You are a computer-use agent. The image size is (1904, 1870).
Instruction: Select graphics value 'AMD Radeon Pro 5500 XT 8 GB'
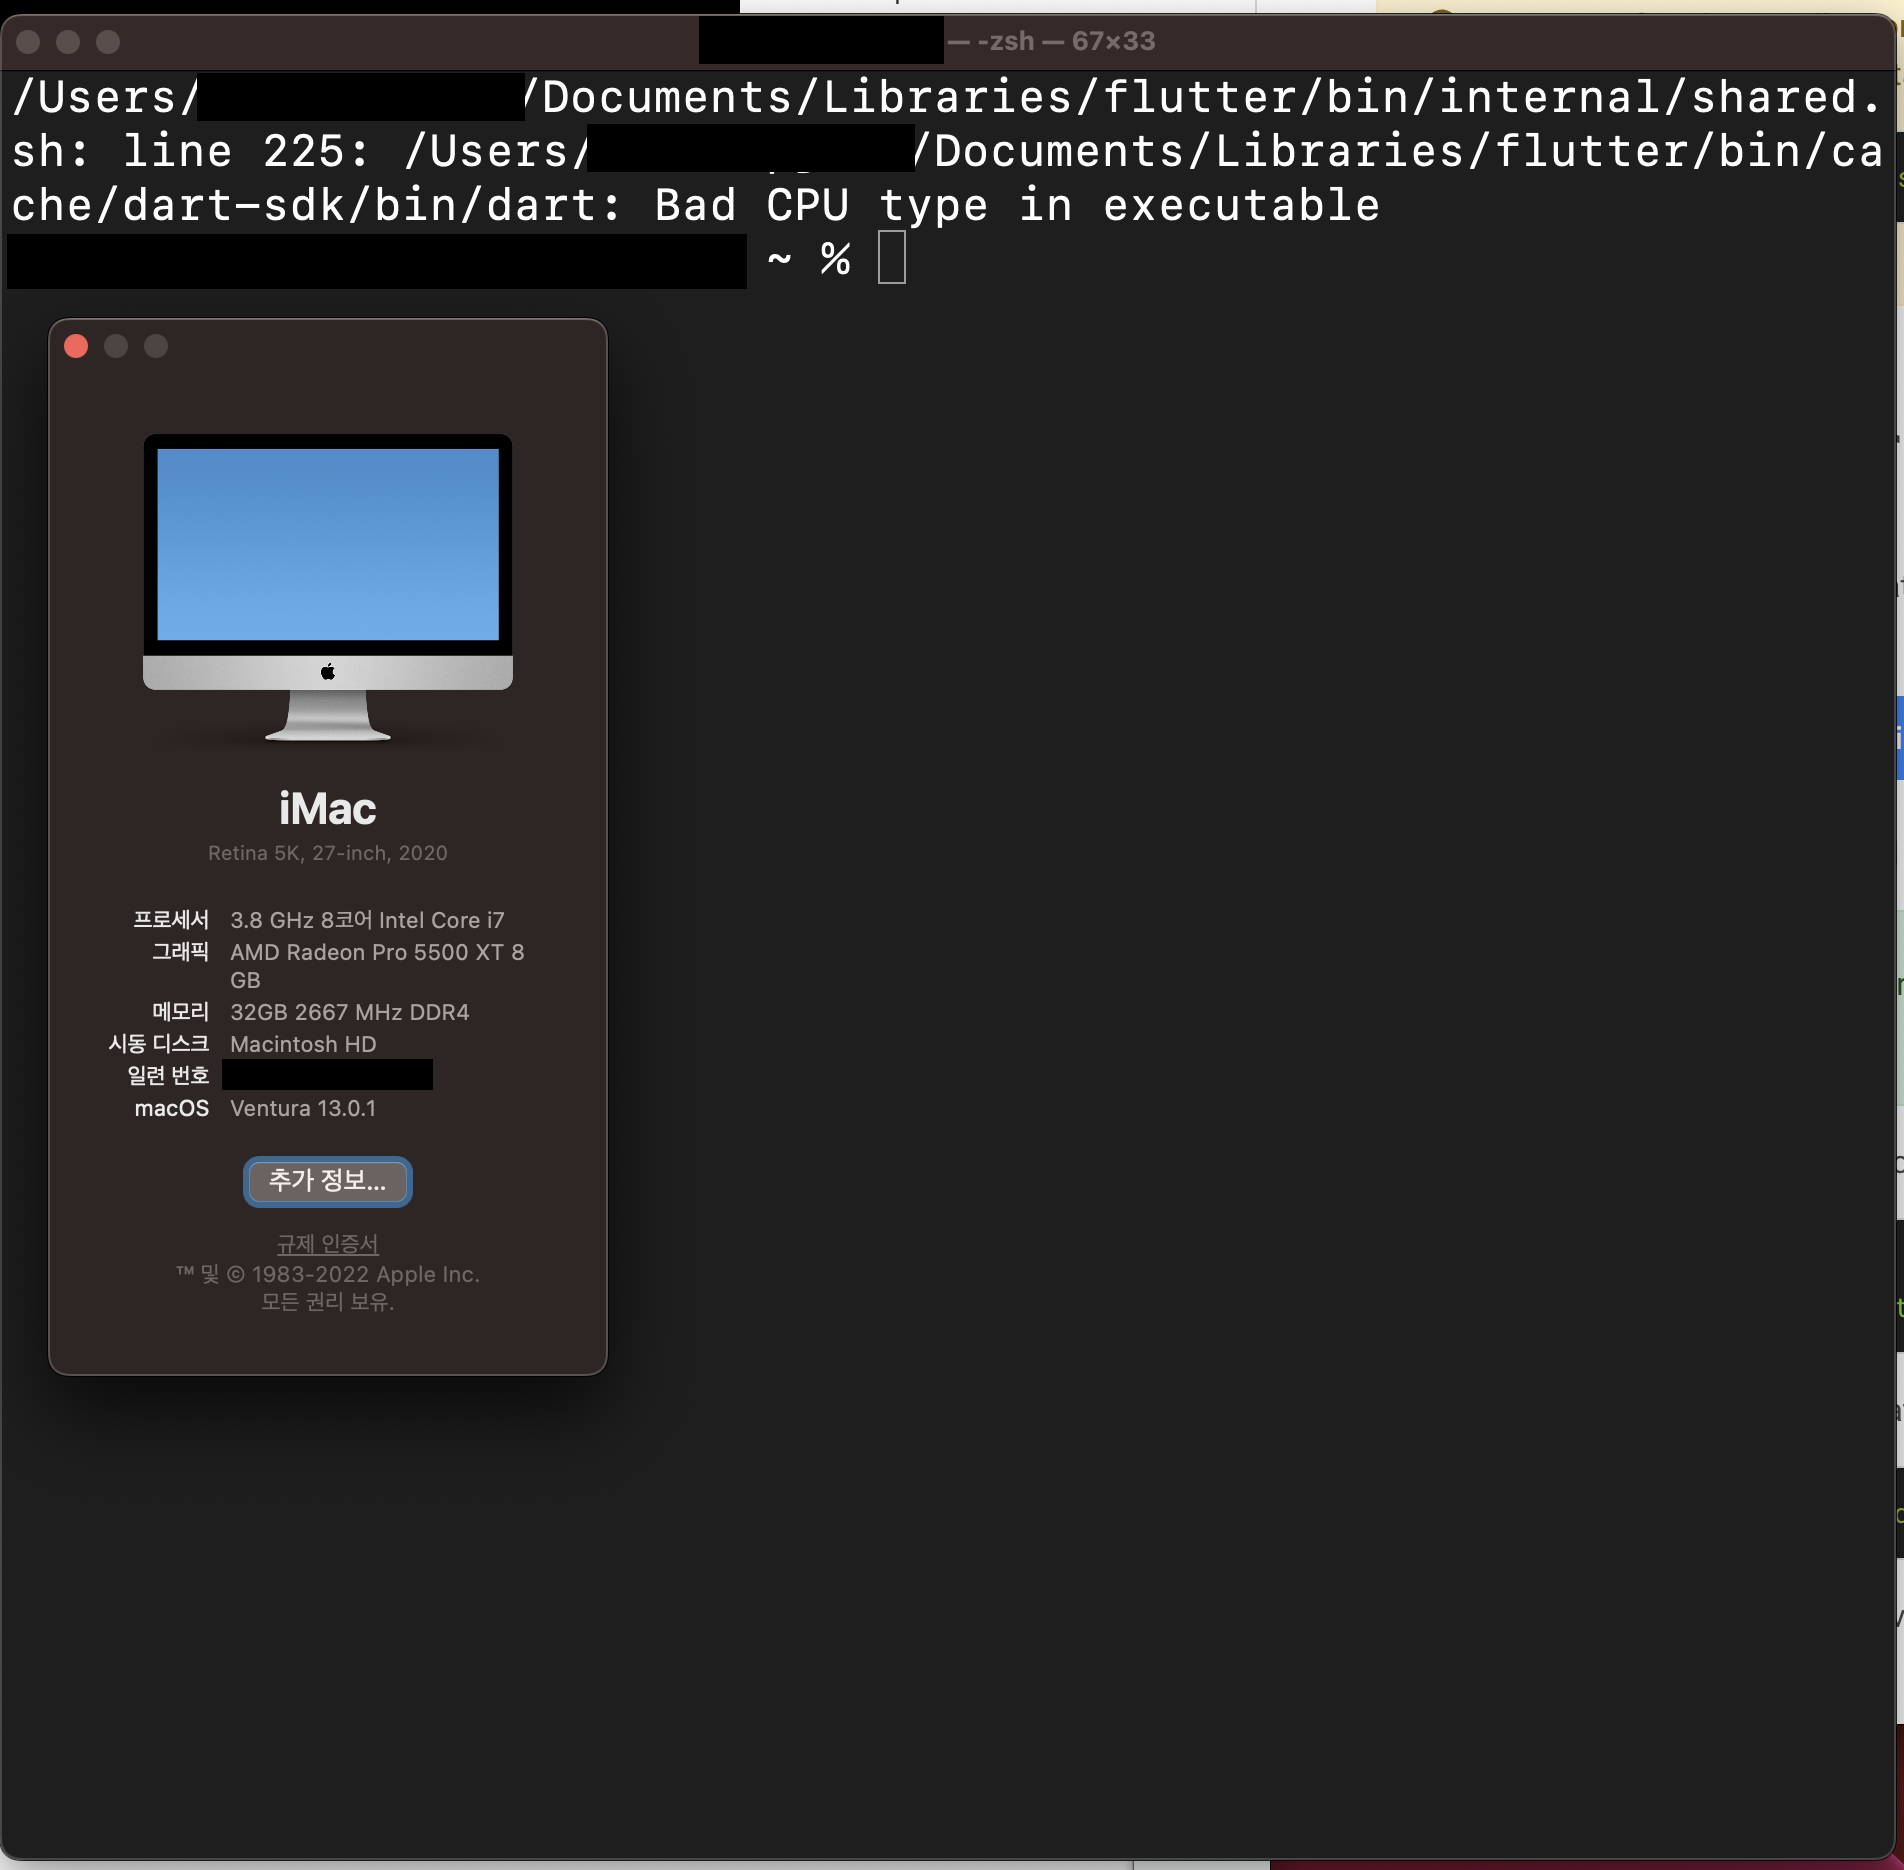(377, 966)
